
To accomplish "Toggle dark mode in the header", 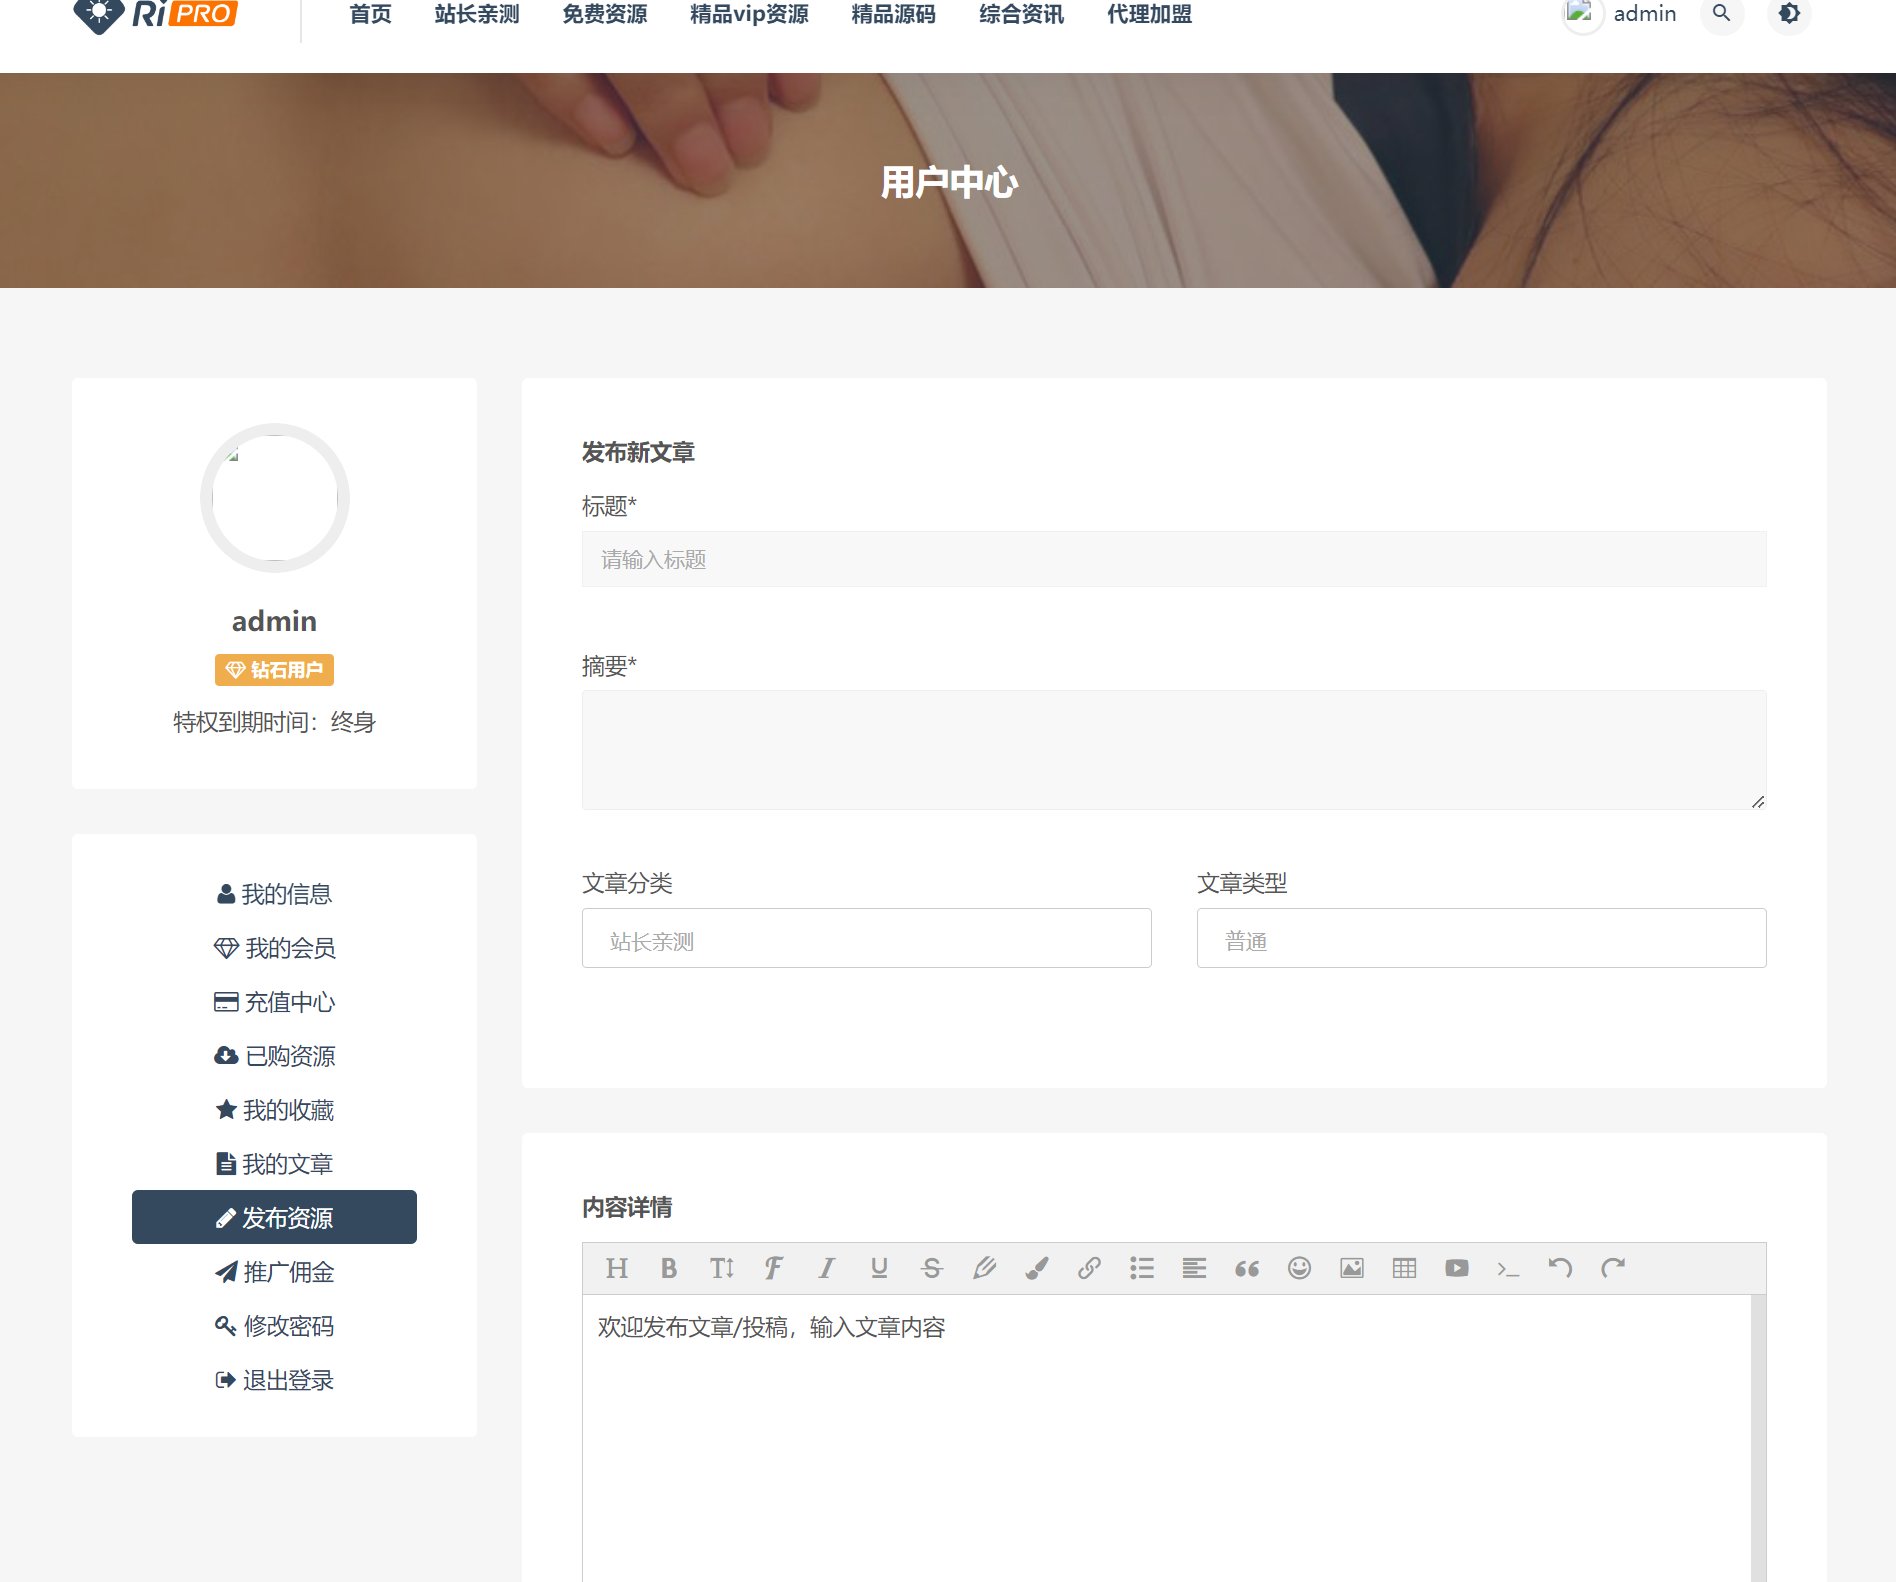I will pos(1789,14).
